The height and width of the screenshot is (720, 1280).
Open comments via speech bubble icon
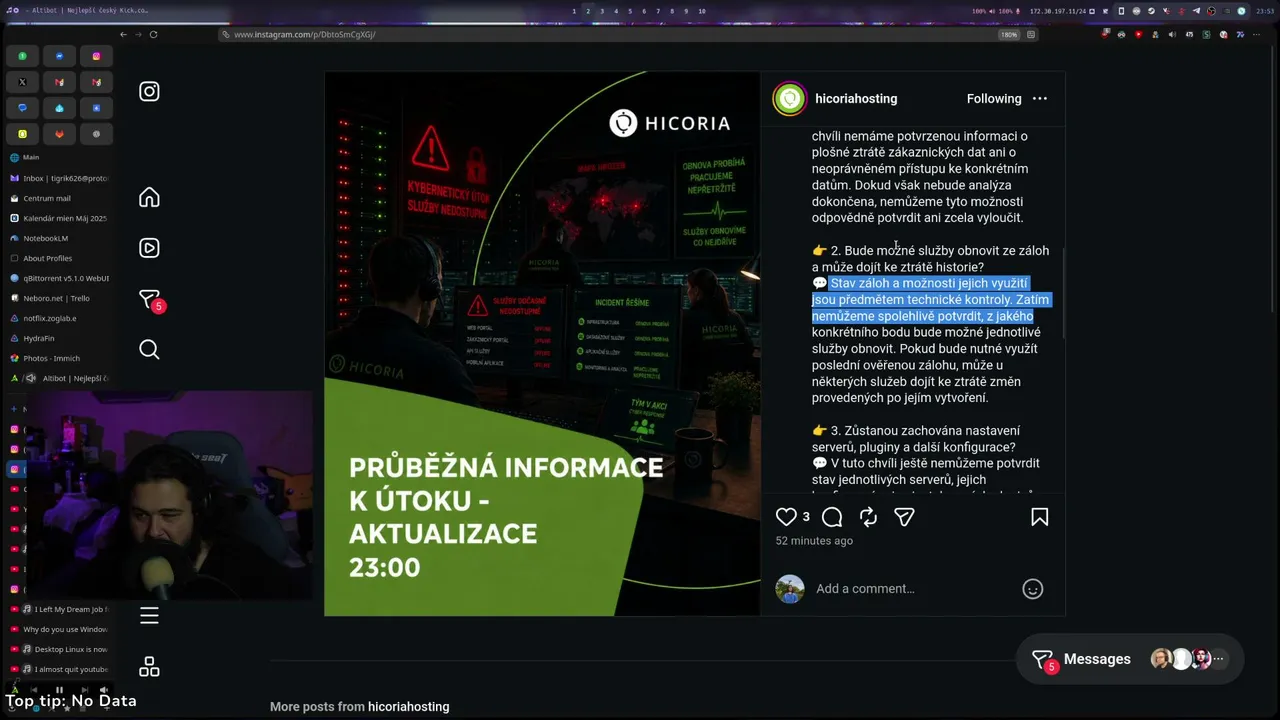point(832,517)
